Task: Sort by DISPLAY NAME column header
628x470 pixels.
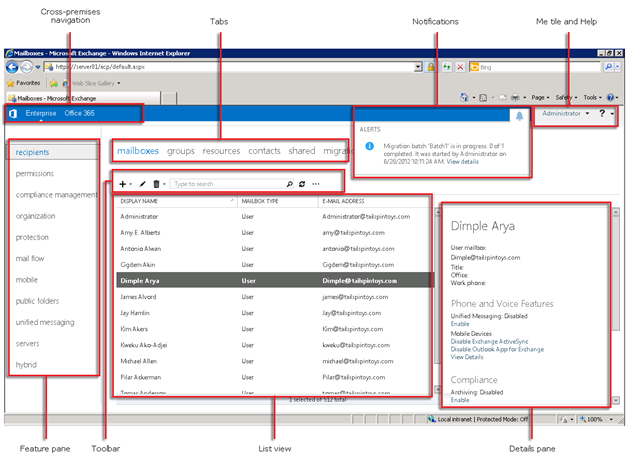Action: (176, 201)
